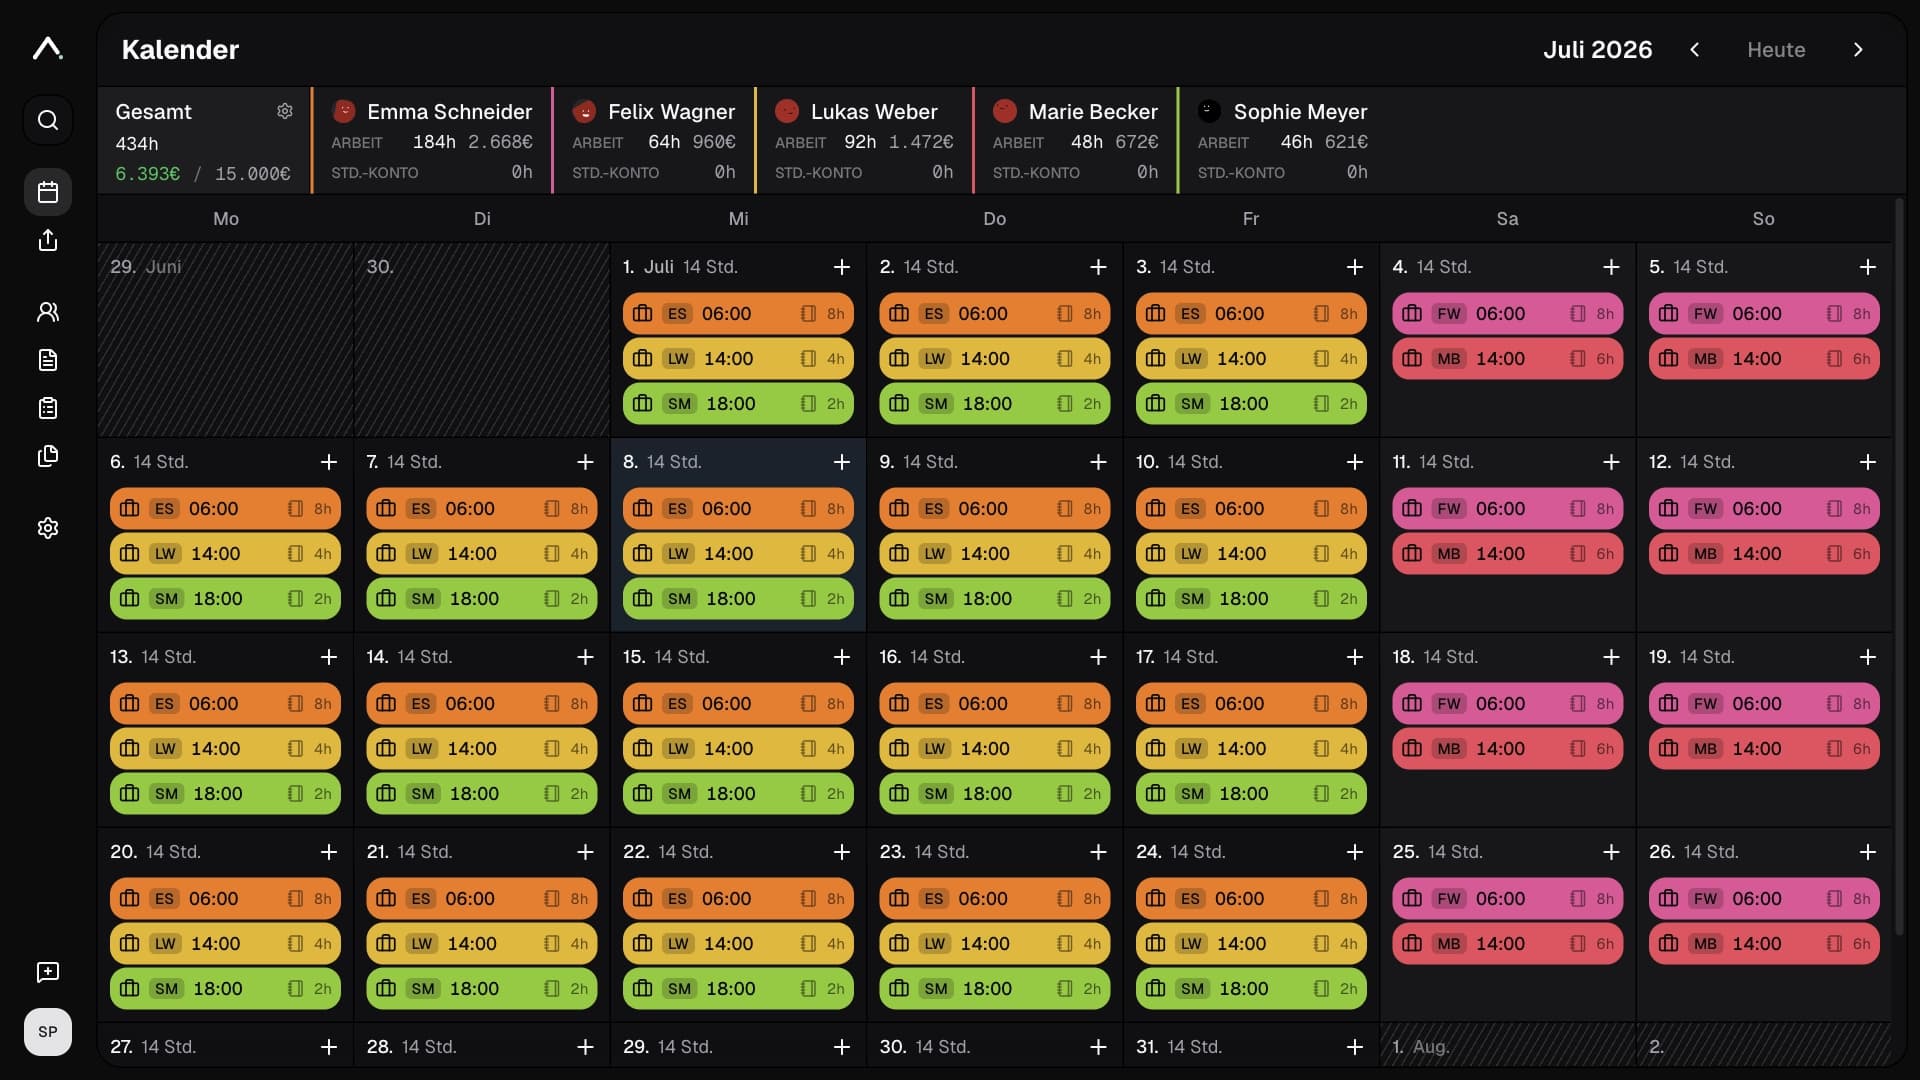Open the search icon in sidebar

48,120
